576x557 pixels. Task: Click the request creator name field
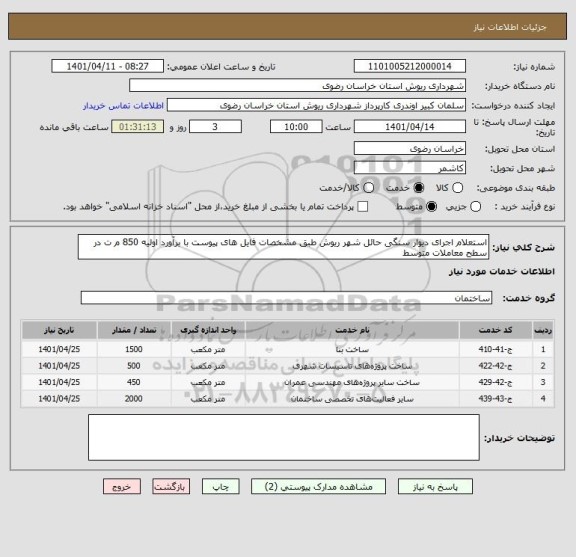click(x=316, y=106)
